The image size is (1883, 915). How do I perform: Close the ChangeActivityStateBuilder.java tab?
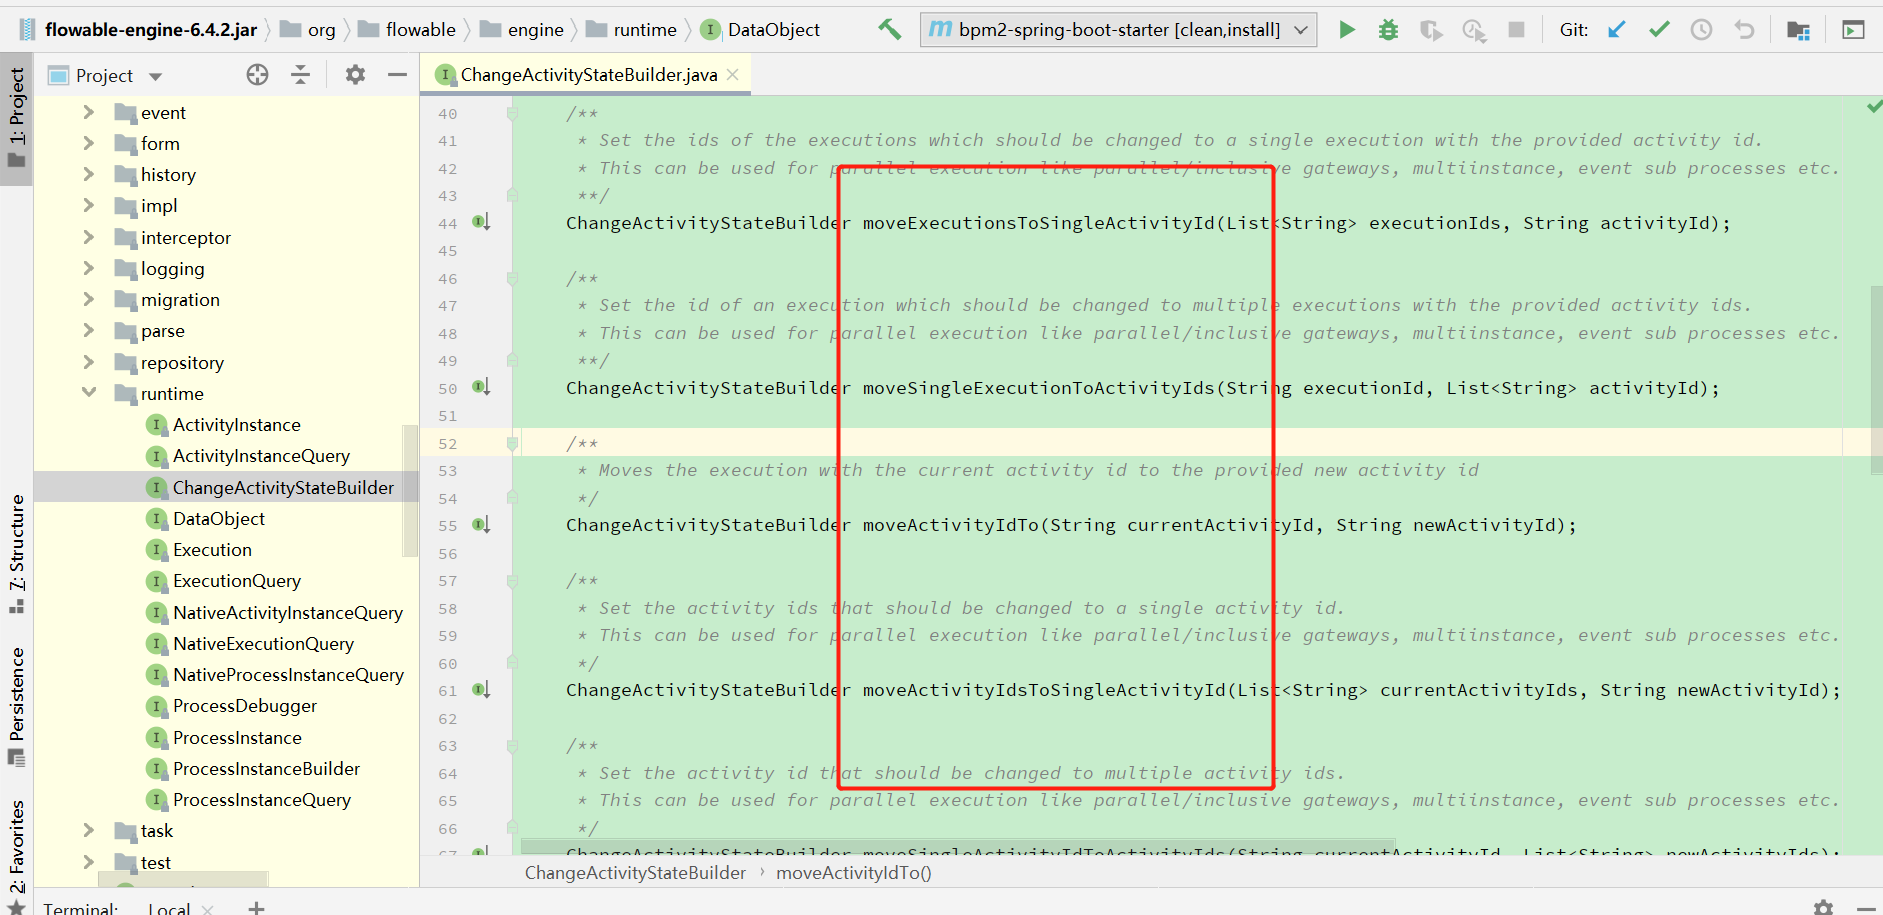click(733, 74)
